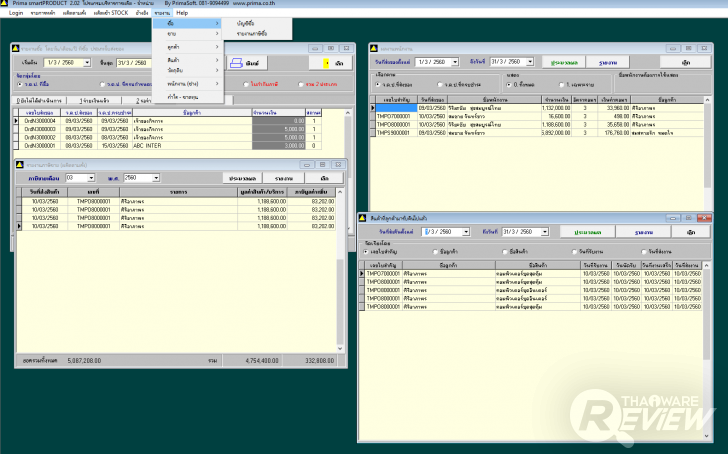The image size is (728, 454).
Task: Open the Help menu
Action: pyautogui.click(x=182, y=13)
